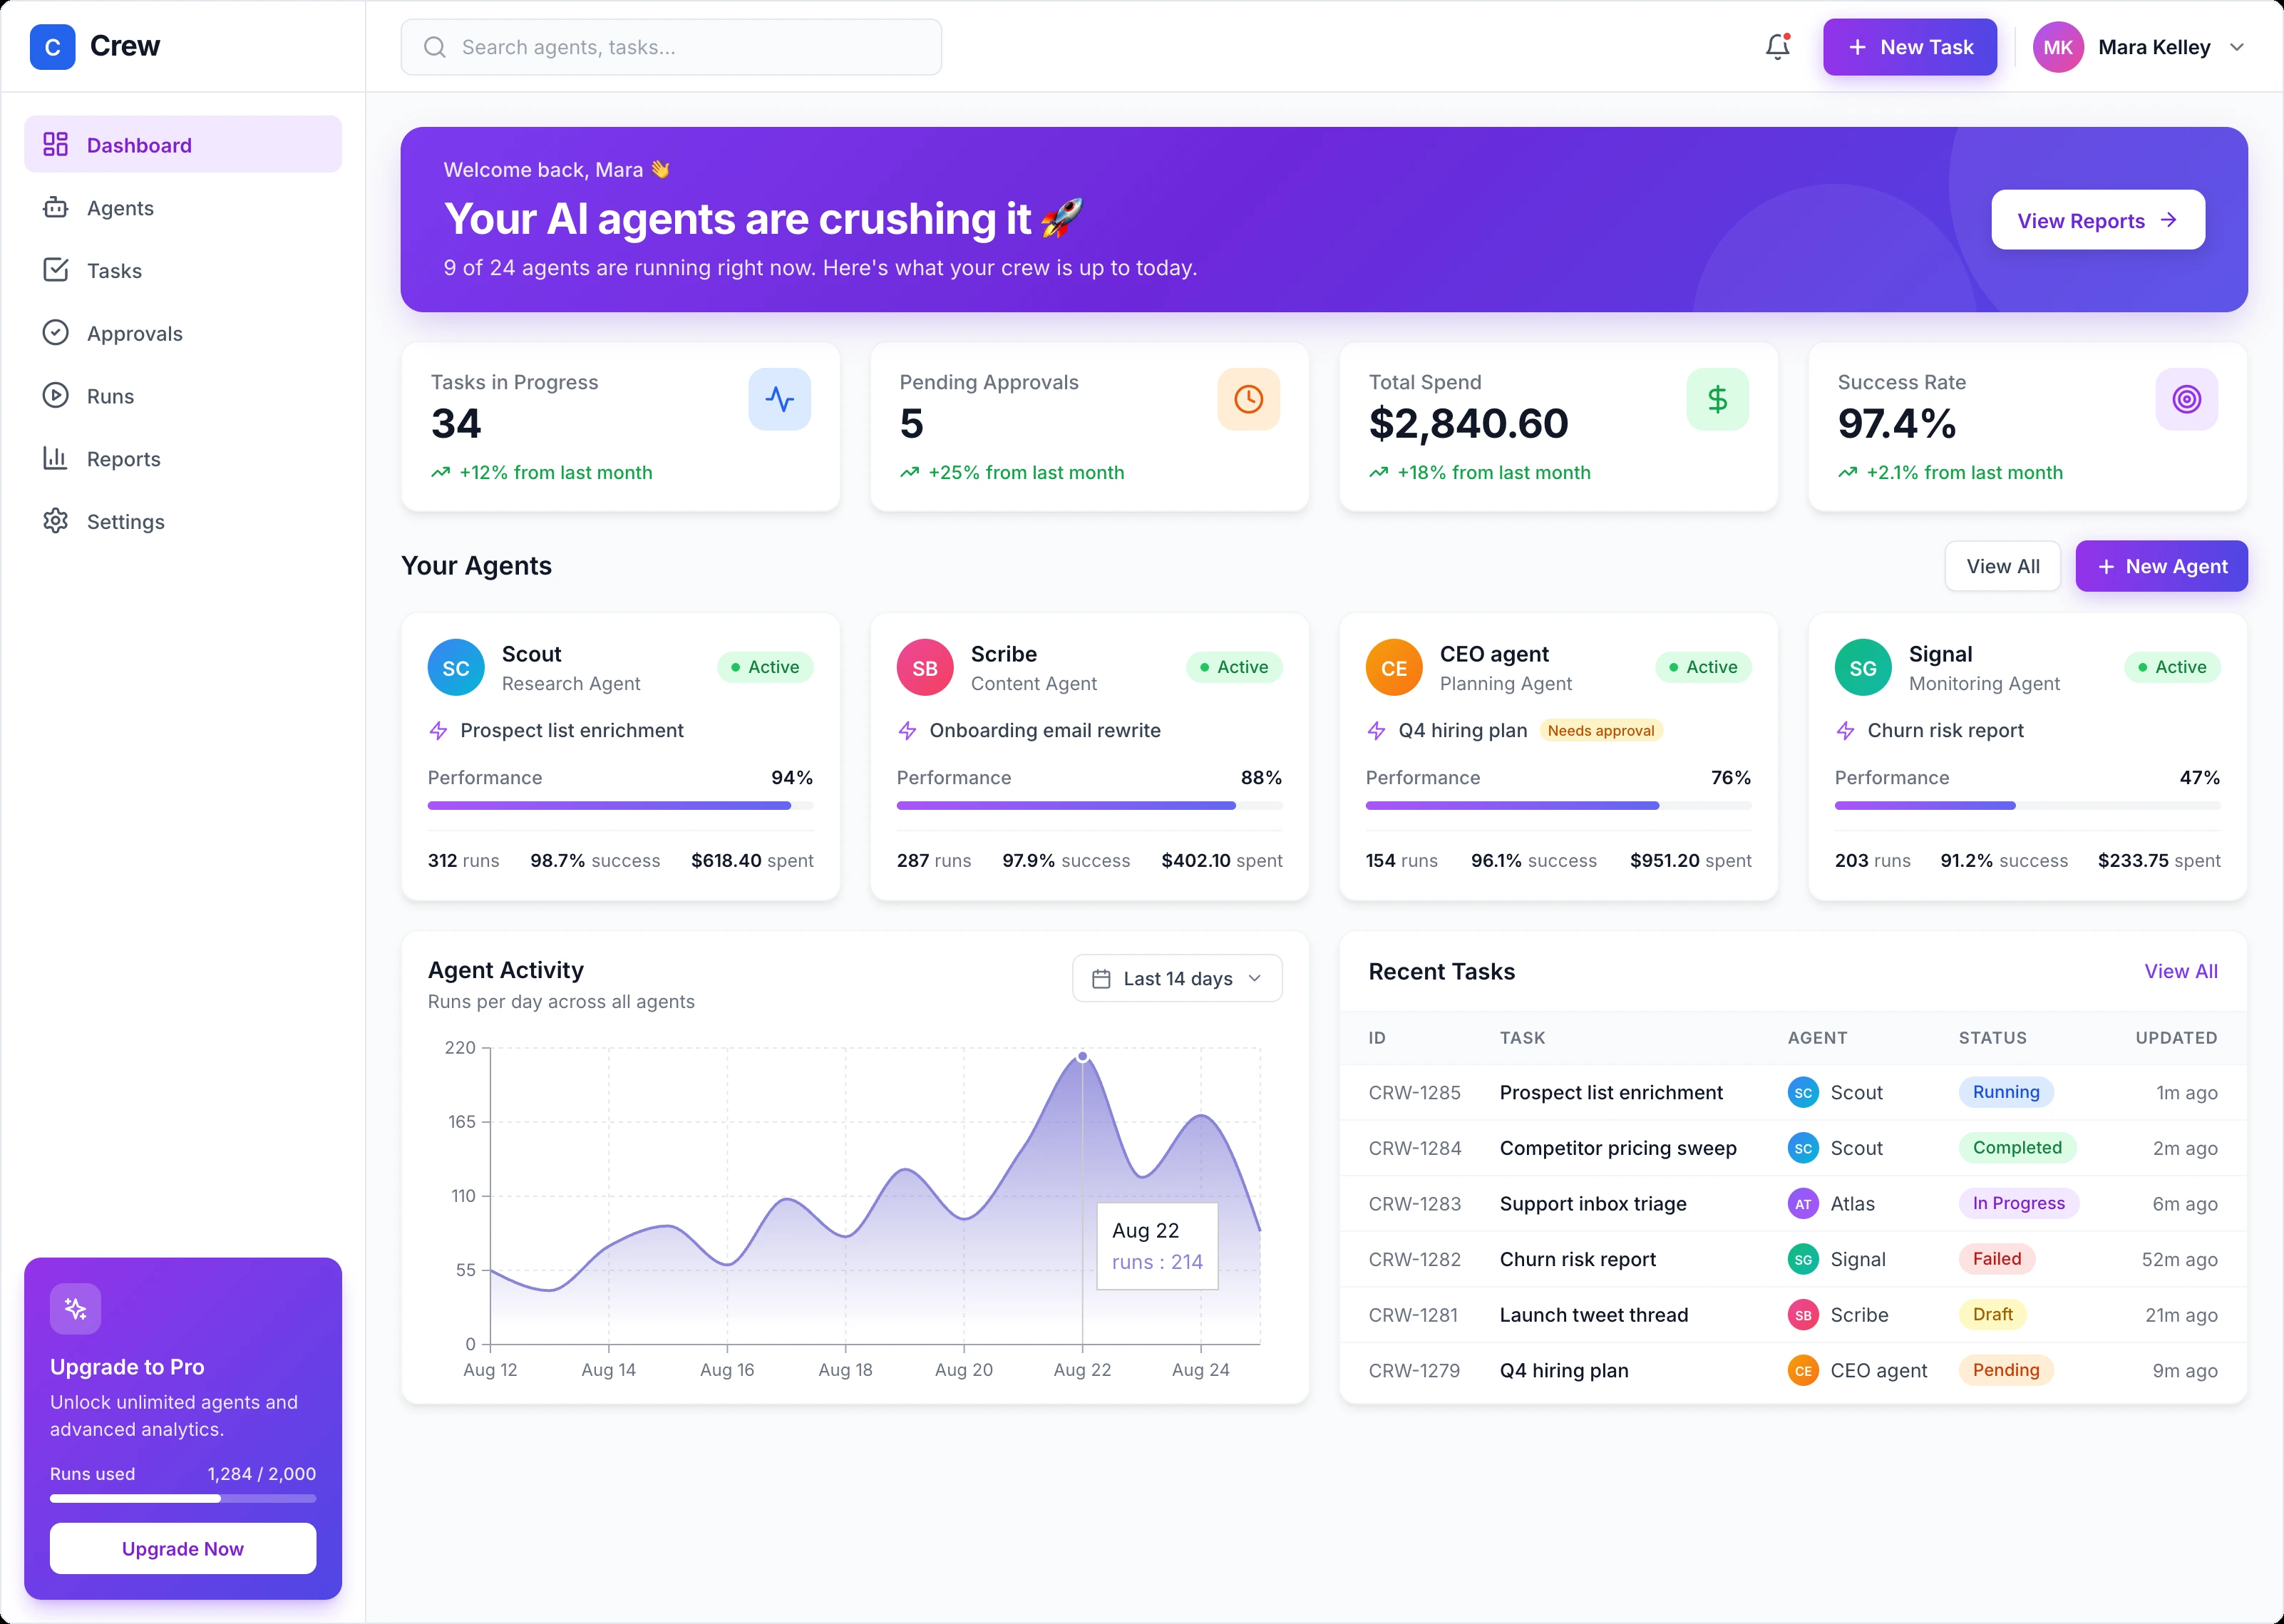
Task: Click the Tasks in Progress activity icon
Action: pos(779,399)
